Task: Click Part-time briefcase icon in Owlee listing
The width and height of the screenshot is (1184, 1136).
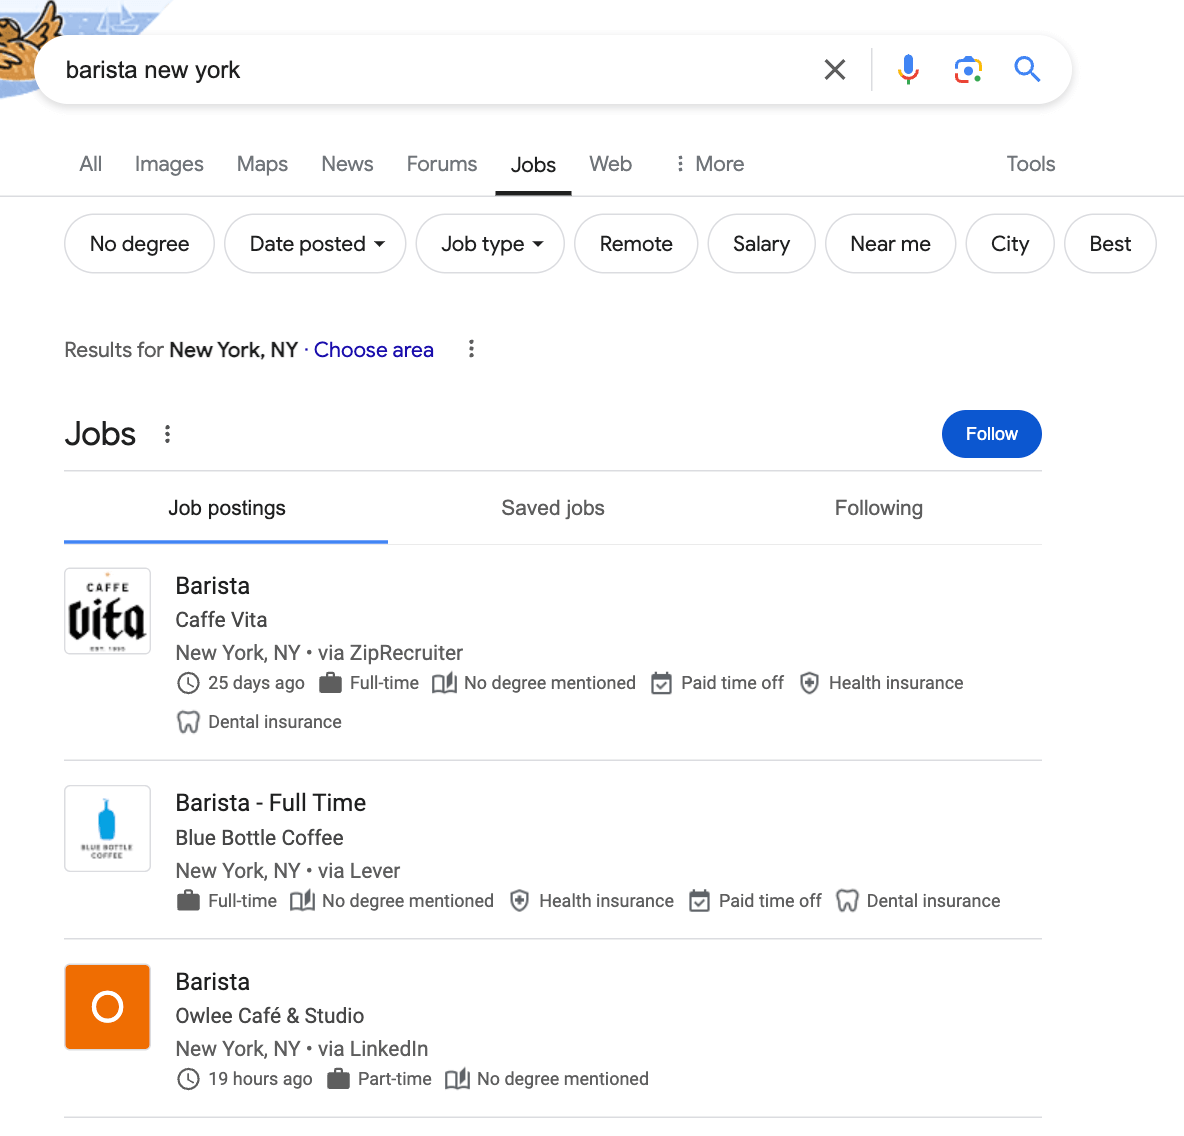Action: click(338, 1079)
